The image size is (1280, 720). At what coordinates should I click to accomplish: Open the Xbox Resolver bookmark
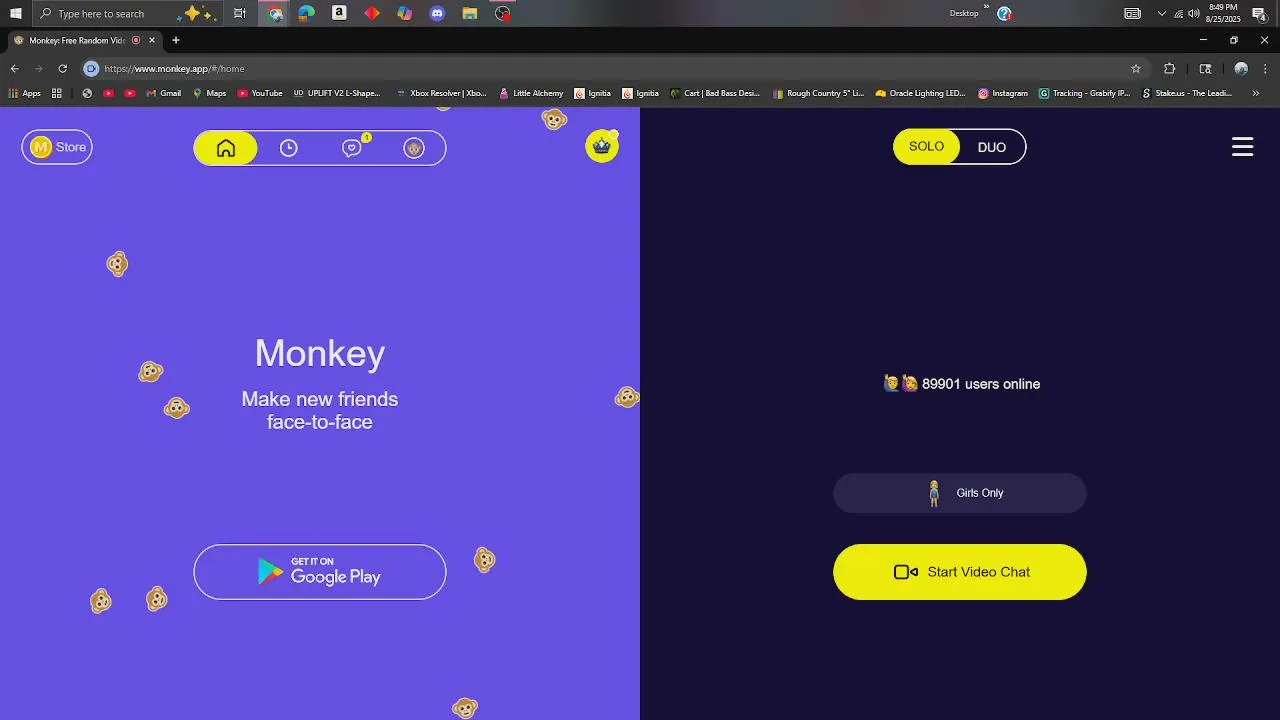pyautogui.click(x=441, y=93)
